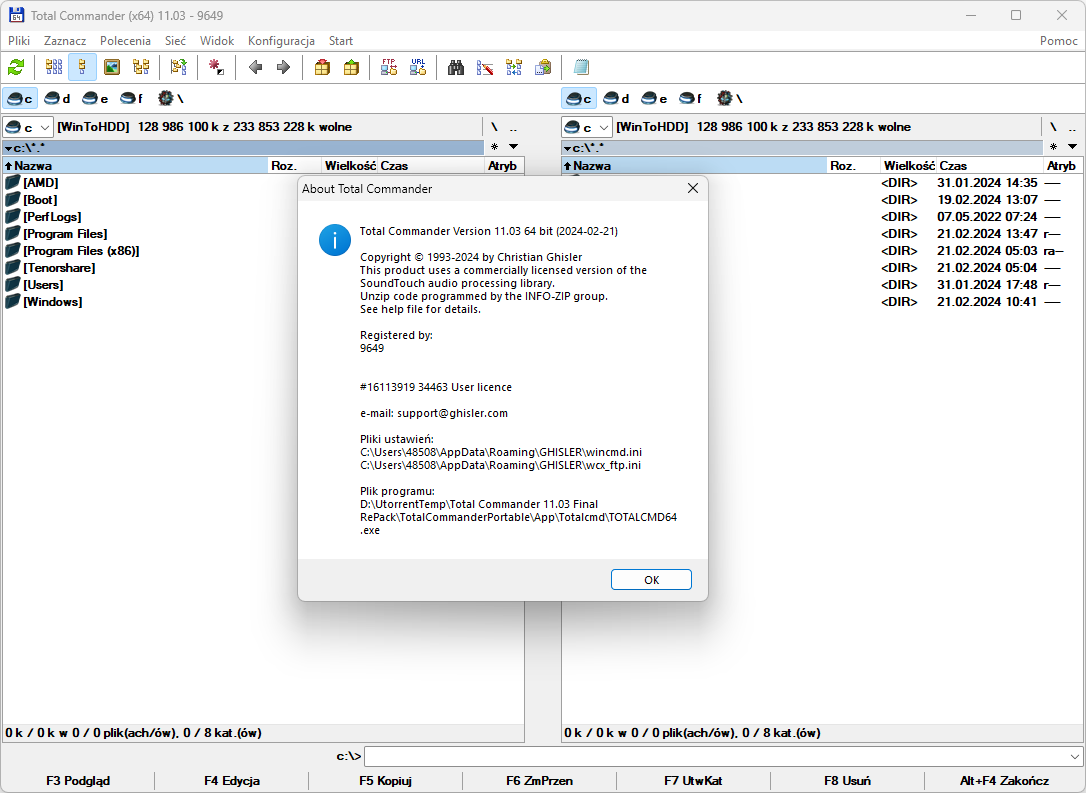Image resolution: width=1086 pixels, height=793 pixels.
Task: Open the Multi-rename tool icon
Action: tap(485, 67)
